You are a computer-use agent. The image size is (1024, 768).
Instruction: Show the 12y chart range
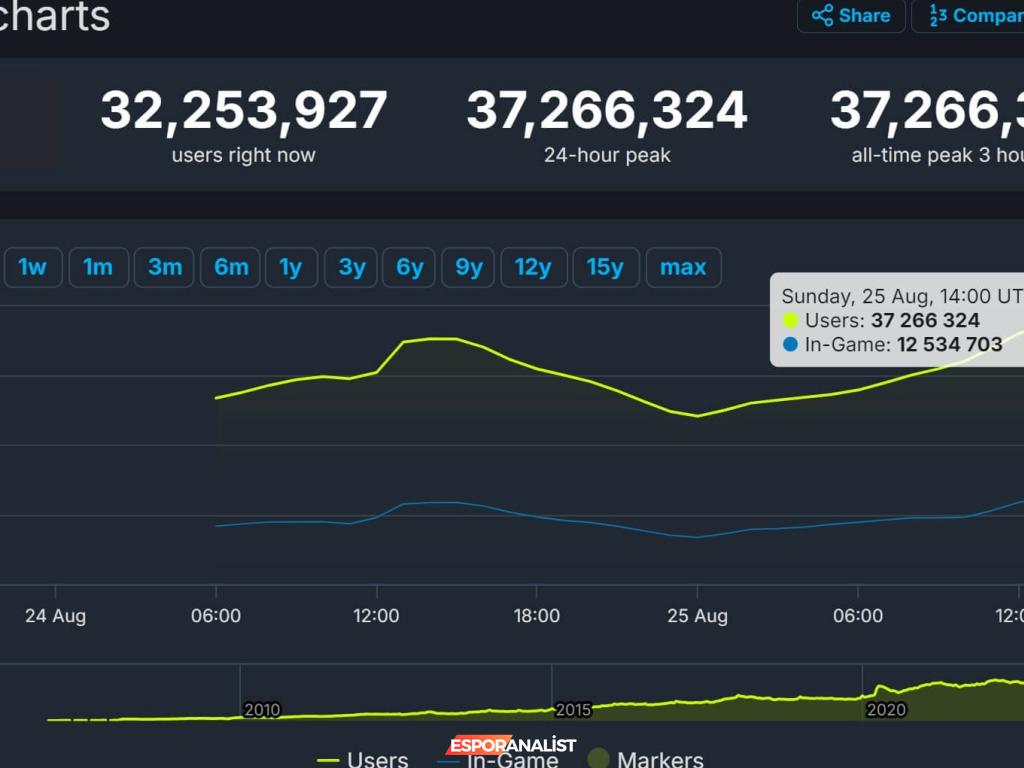tap(534, 267)
